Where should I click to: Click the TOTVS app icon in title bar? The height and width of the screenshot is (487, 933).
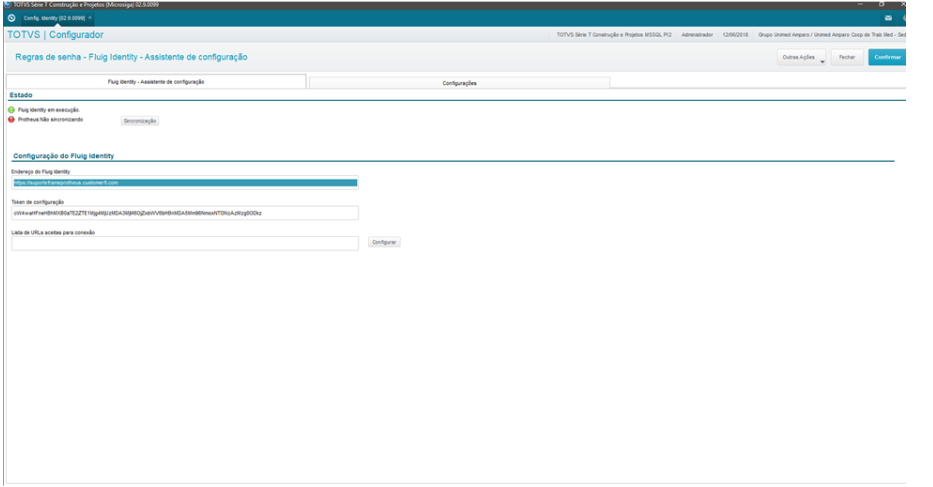click(8, 4)
